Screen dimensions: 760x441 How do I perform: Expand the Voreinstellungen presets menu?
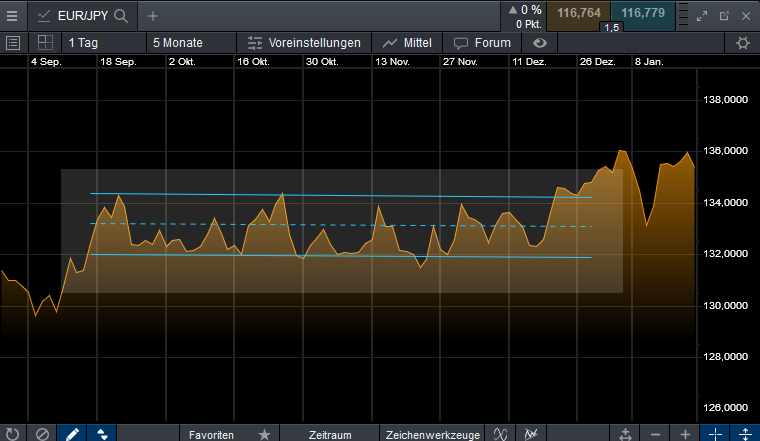click(x=304, y=43)
